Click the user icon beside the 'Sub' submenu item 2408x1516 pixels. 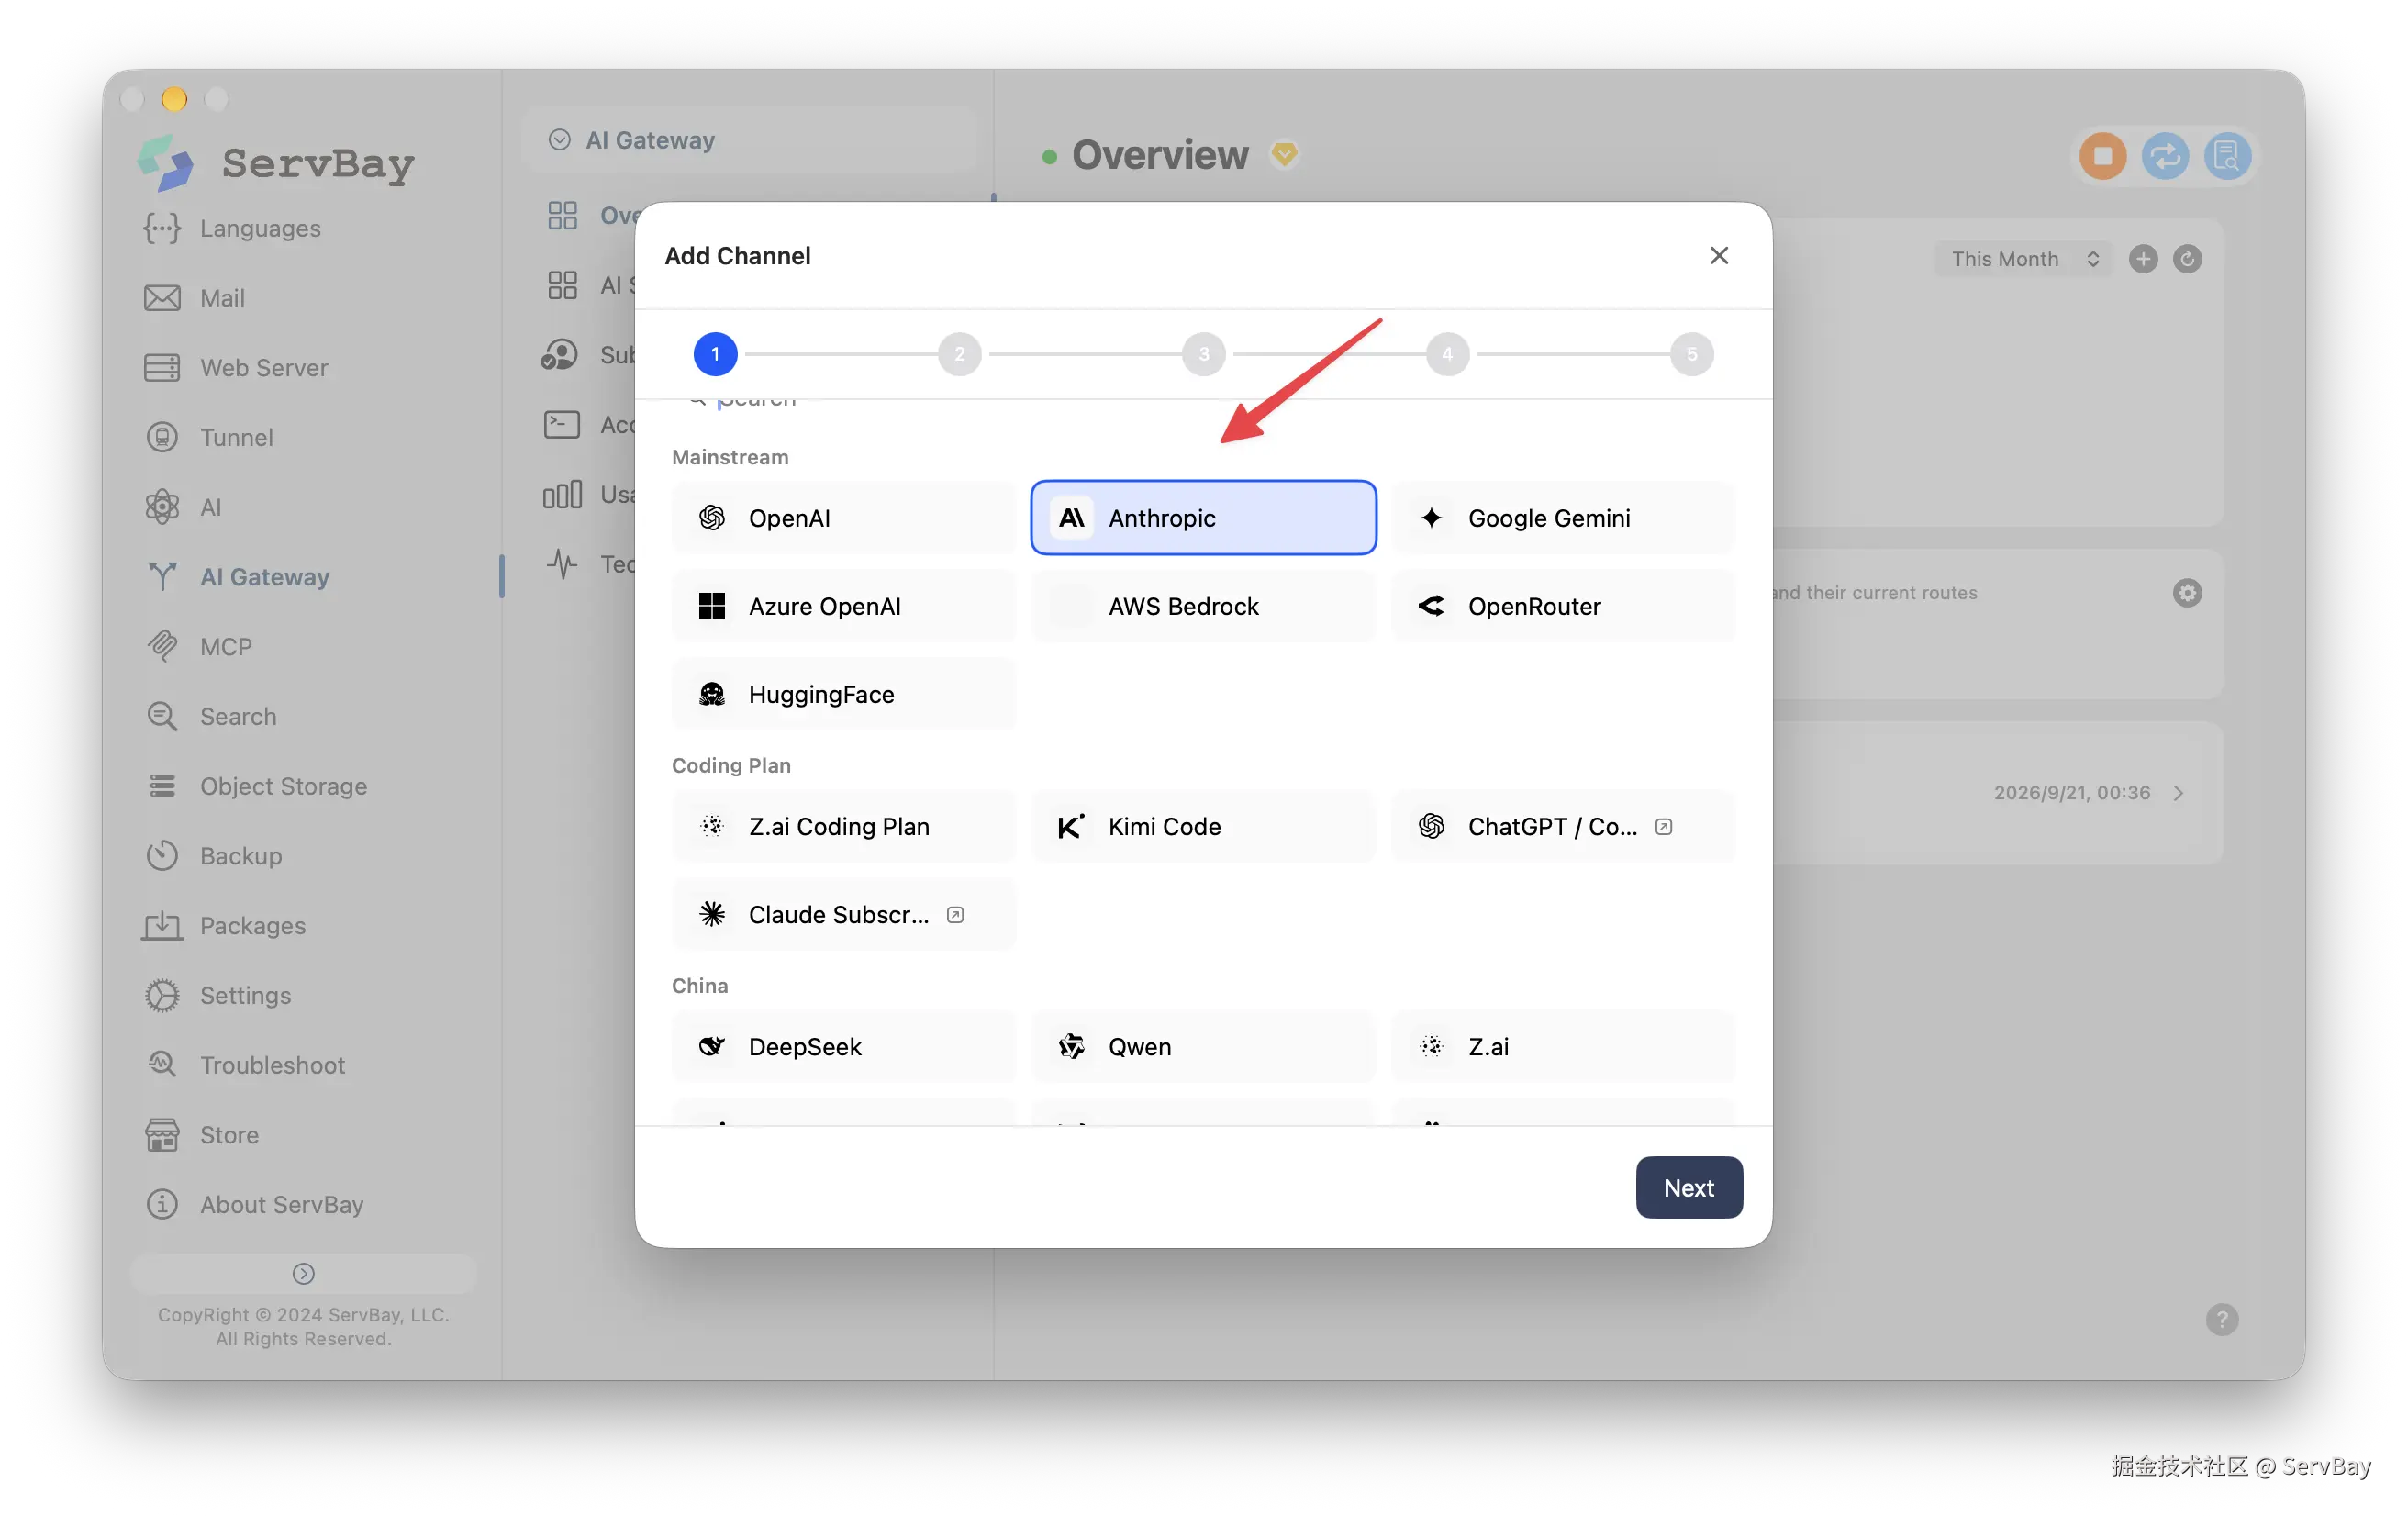click(560, 355)
